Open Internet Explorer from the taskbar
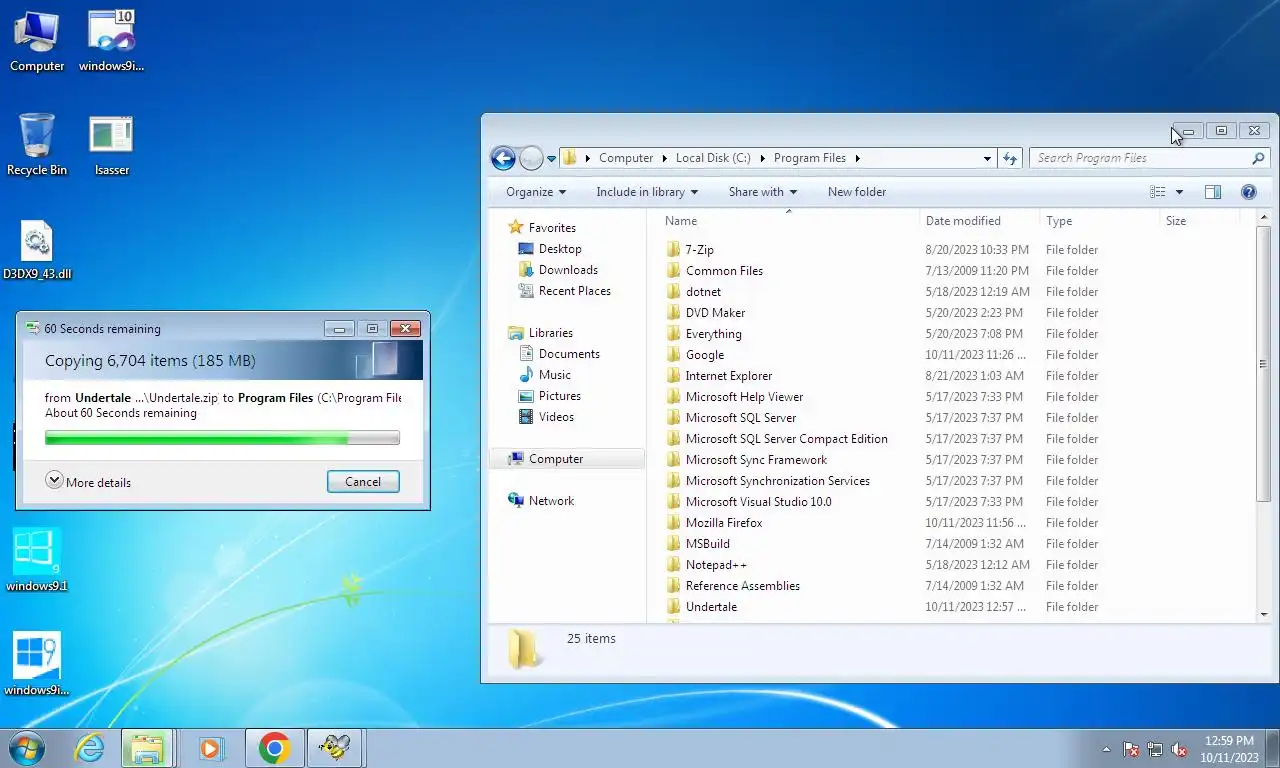 tap(90, 748)
